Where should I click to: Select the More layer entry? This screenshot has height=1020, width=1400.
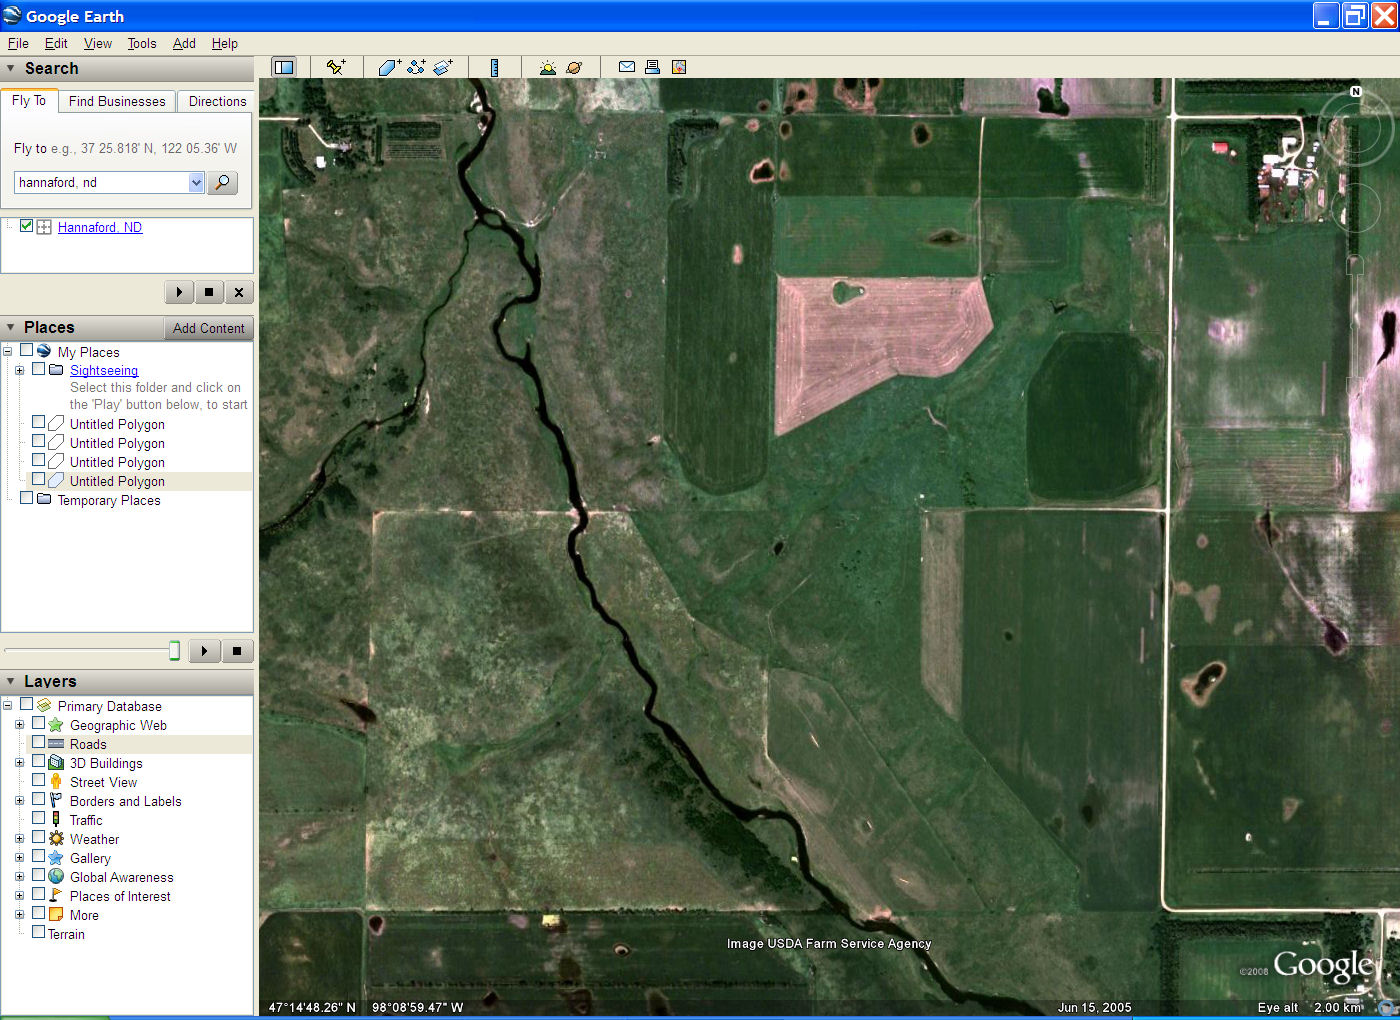[x=84, y=915]
